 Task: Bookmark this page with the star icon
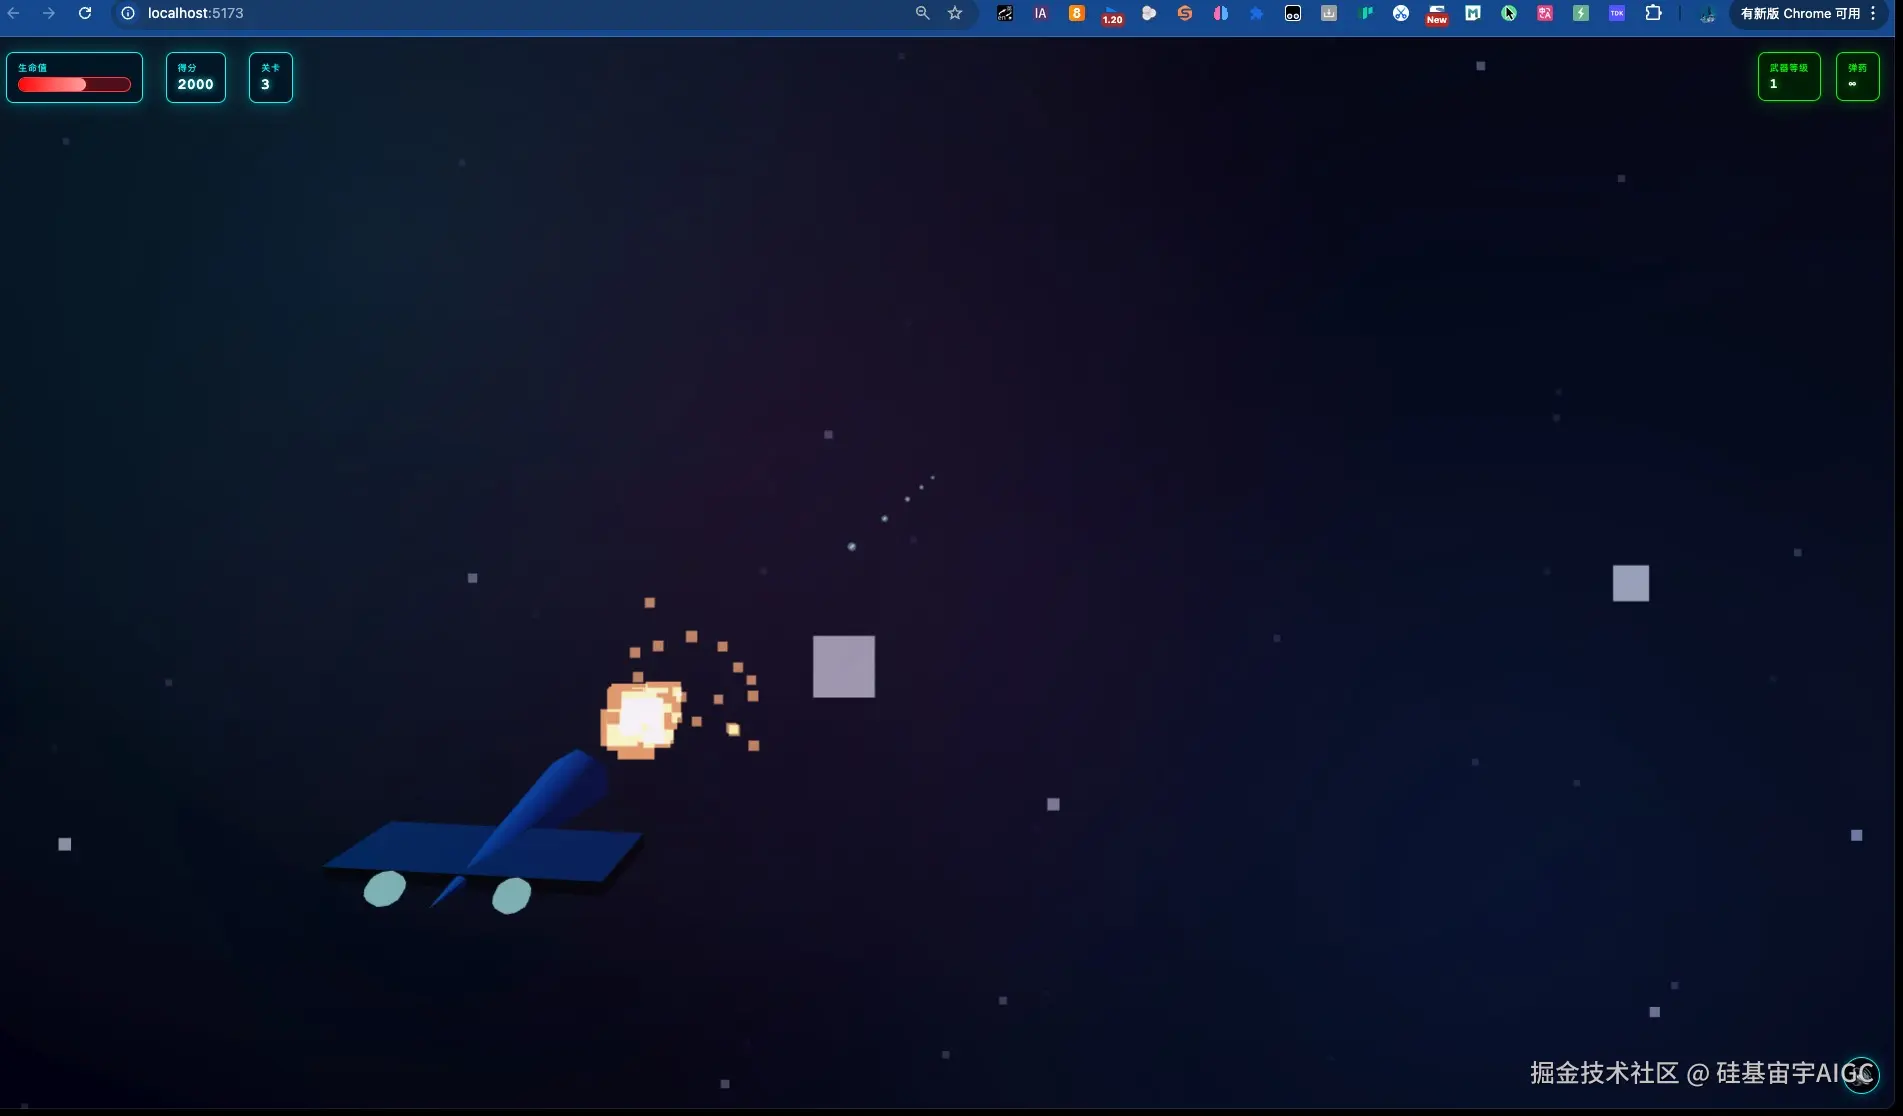[955, 13]
